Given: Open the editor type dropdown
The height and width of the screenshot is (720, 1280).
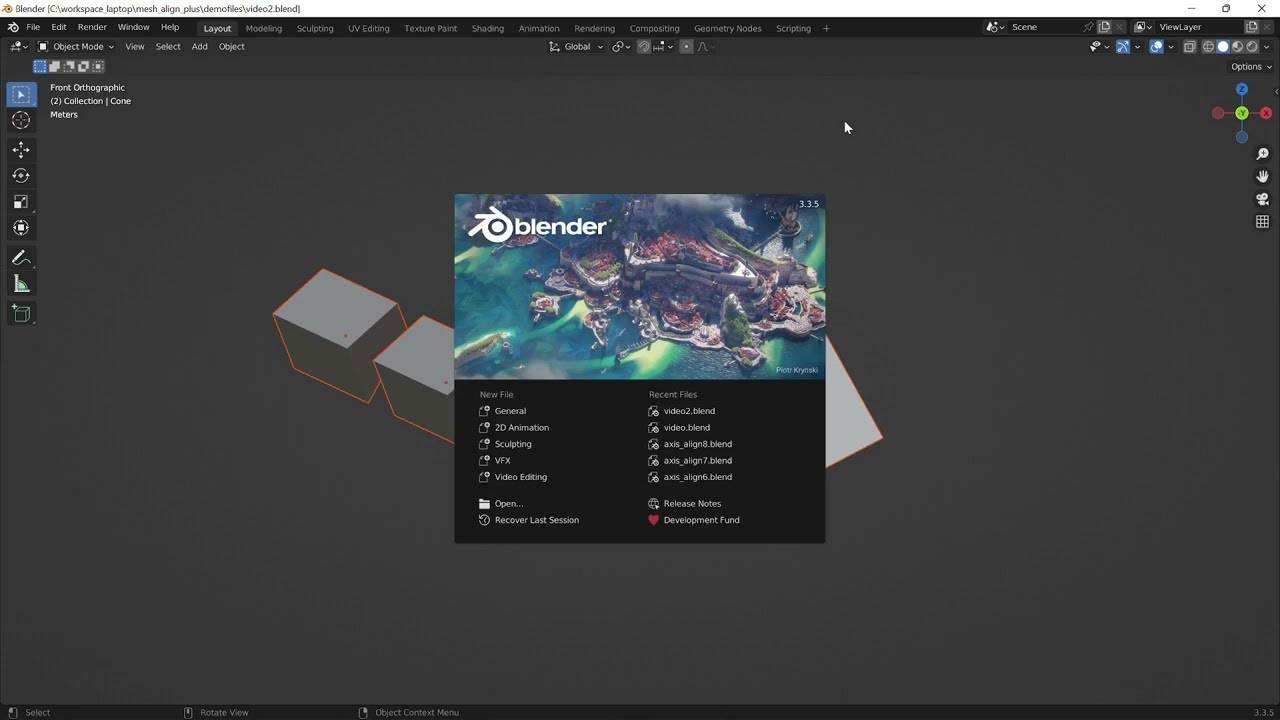Looking at the screenshot, I should [x=19, y=47].
